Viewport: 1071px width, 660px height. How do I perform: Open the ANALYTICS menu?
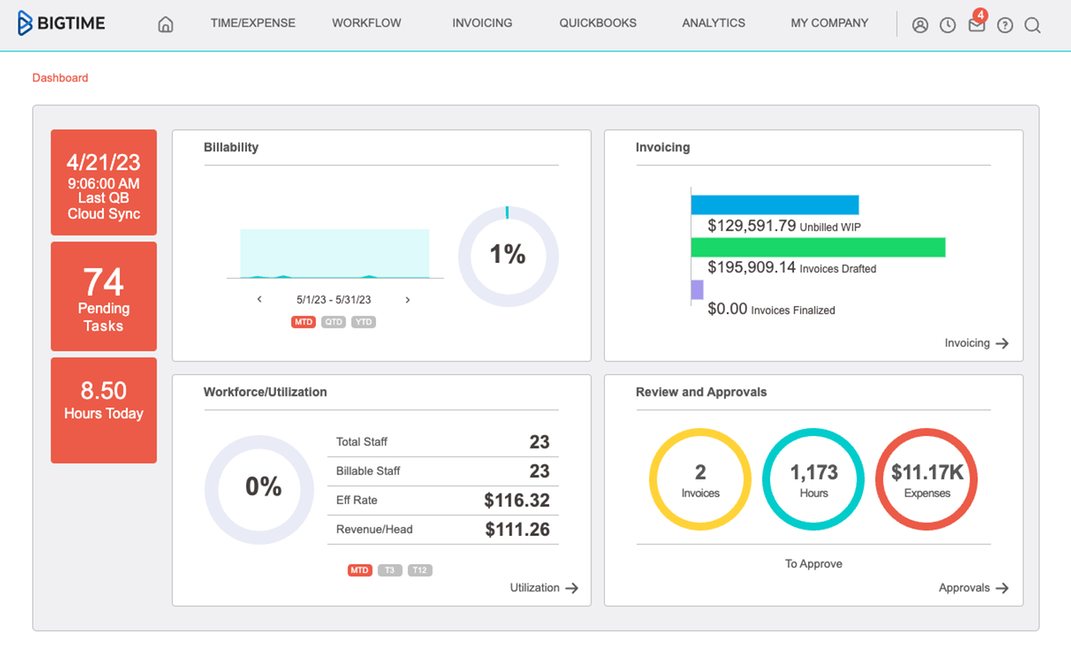714,23
